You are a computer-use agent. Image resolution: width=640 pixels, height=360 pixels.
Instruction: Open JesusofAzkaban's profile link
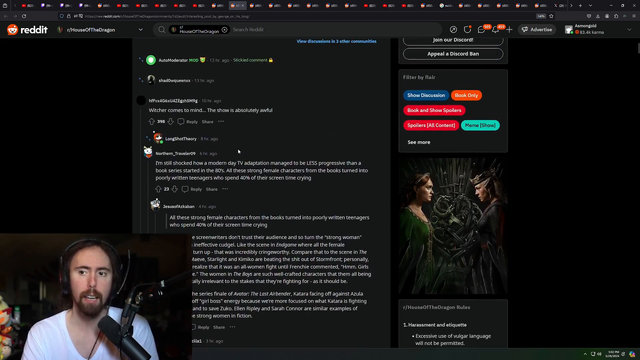click(x=178, y=207)
